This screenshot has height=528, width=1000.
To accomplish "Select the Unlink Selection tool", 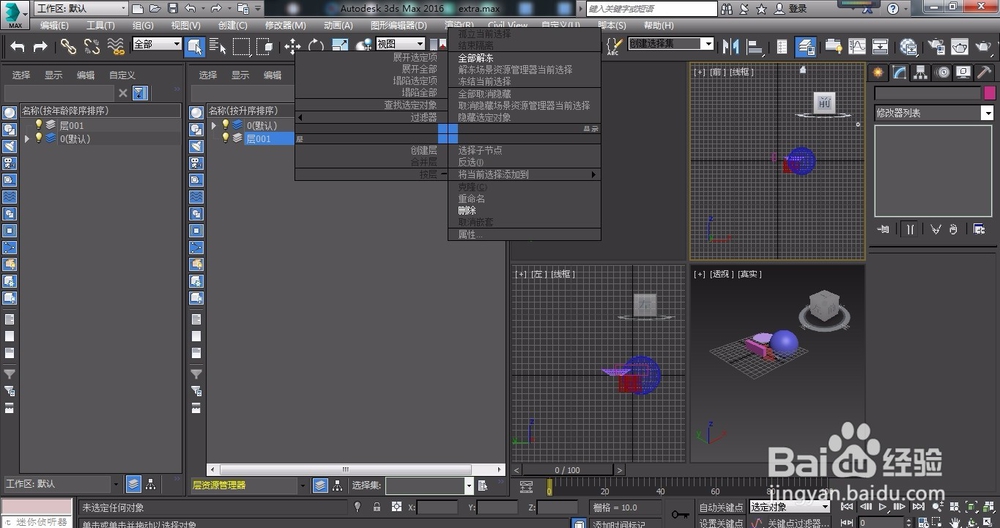I will (92, 47).
